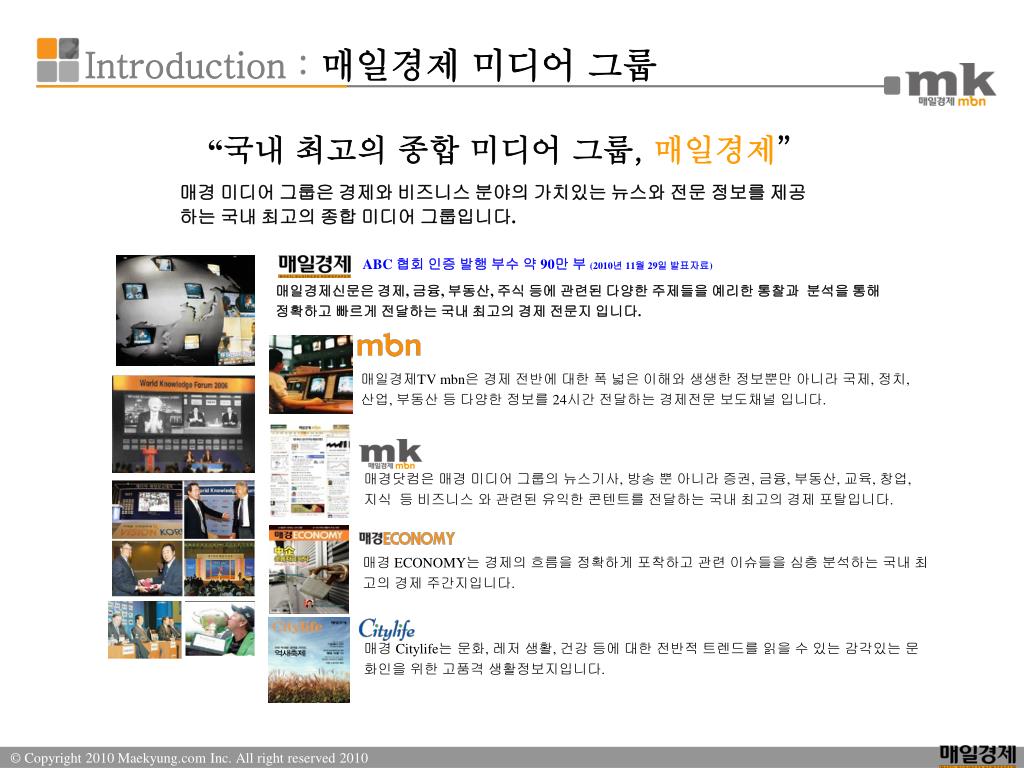Click the description starting '매일경제신문은 경제, 금융'
The height and width of the screenshot is (768, 1024).
click(x=577, y=300)
